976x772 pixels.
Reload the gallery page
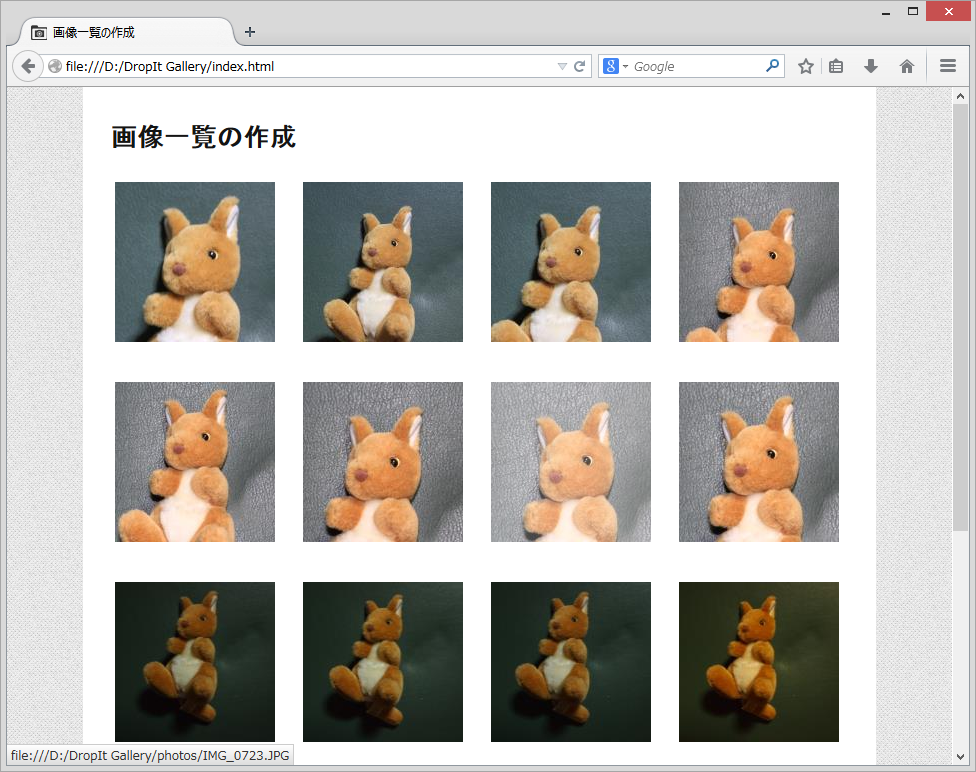(579, 65)
